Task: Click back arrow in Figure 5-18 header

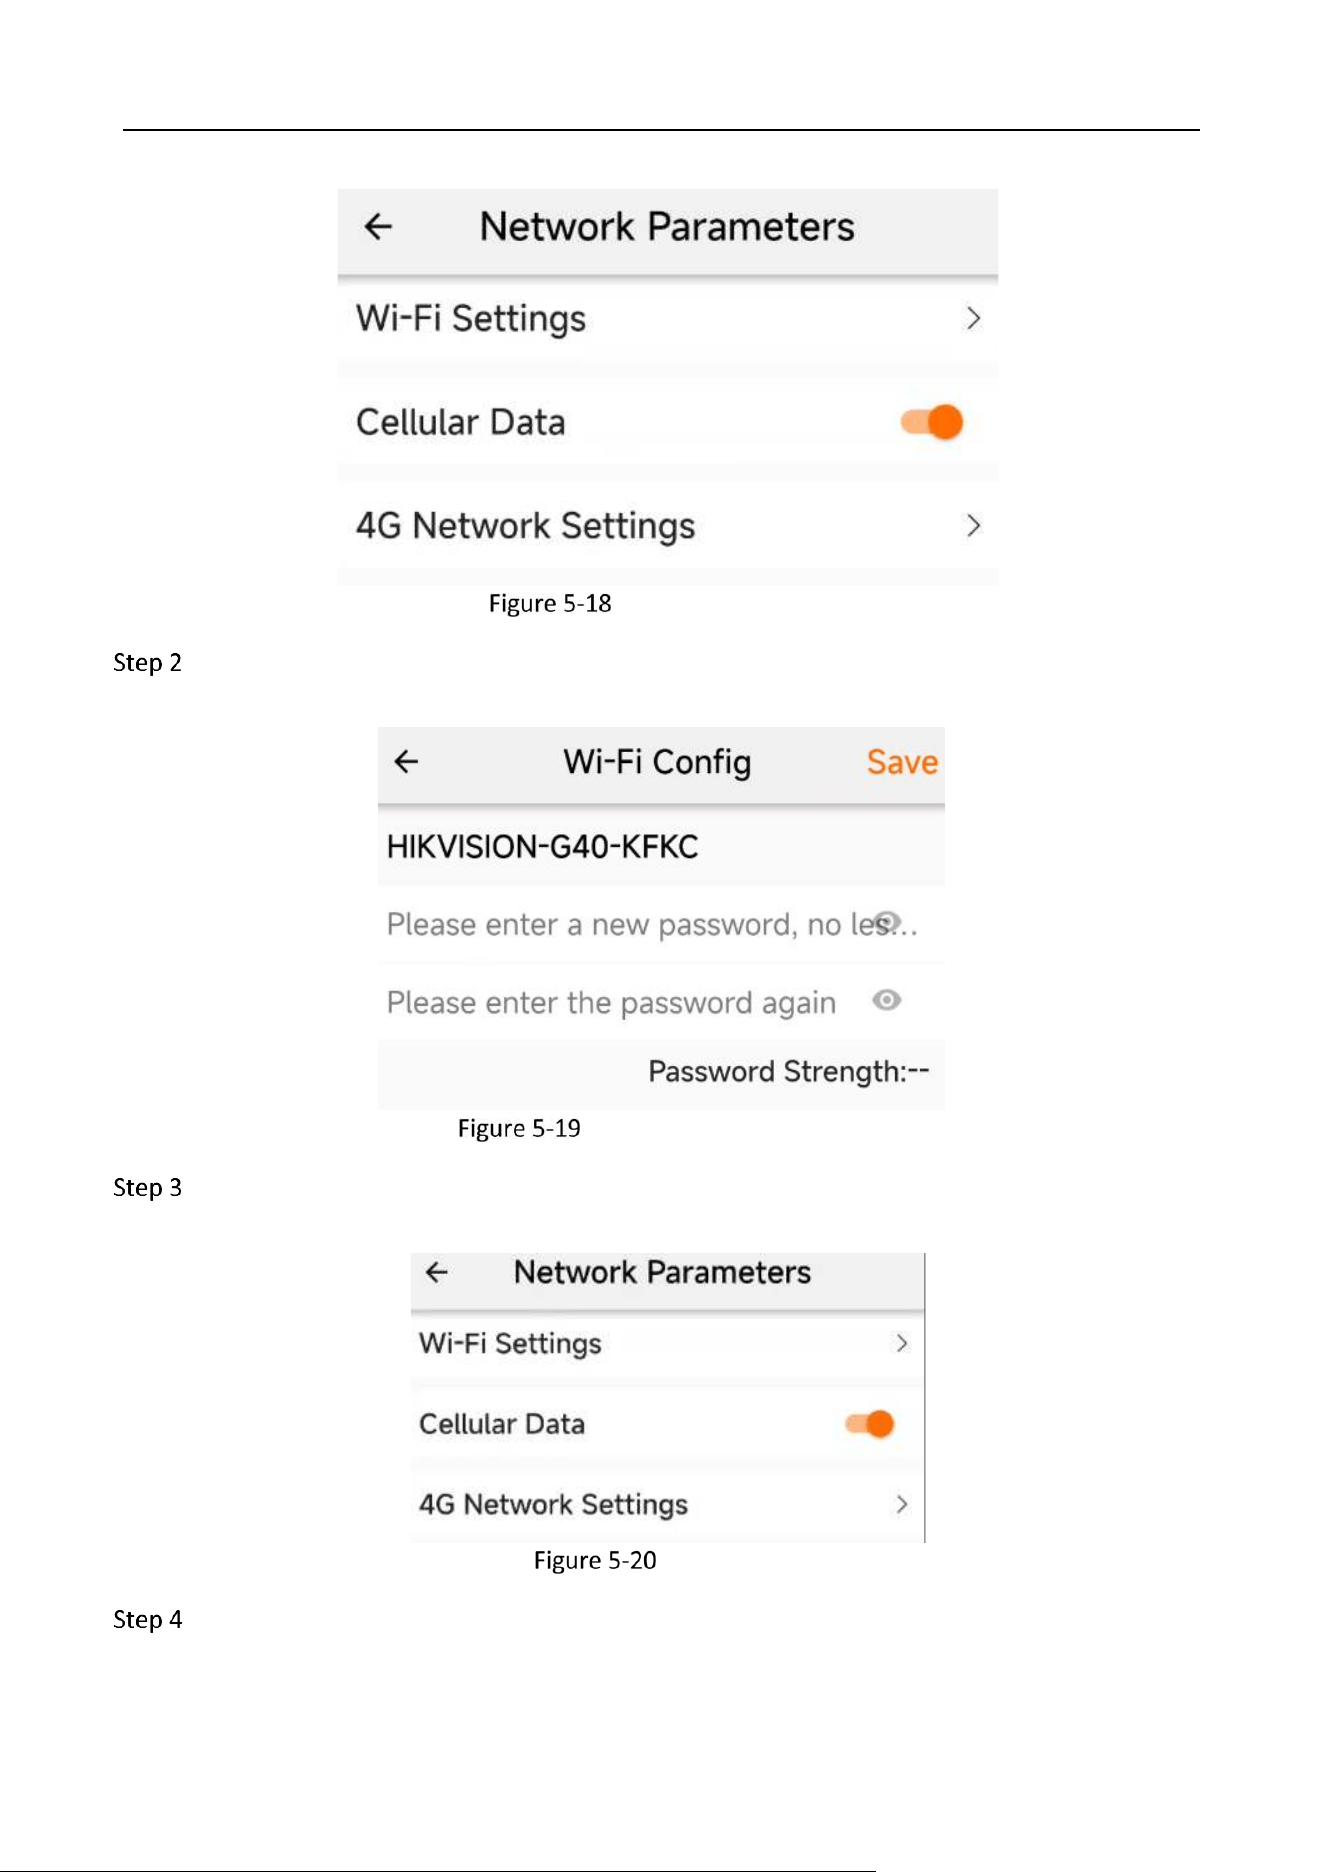Action: coord(378,227)
